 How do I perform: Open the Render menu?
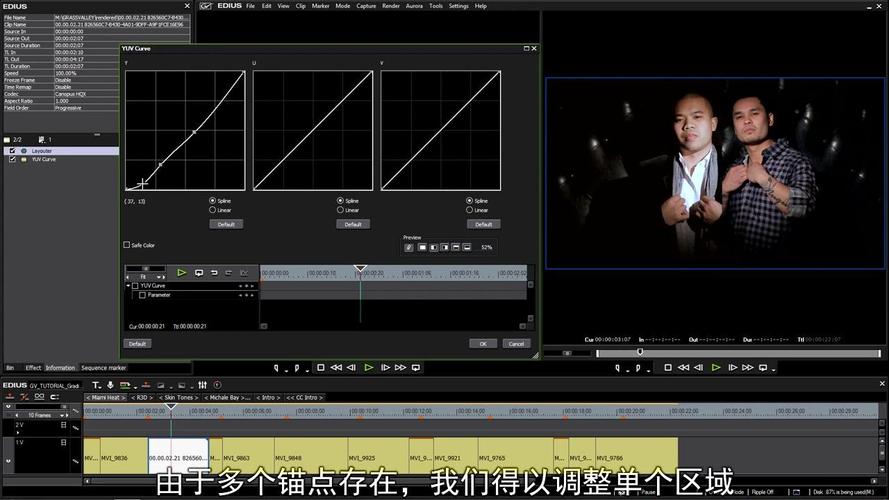(391, 6)
